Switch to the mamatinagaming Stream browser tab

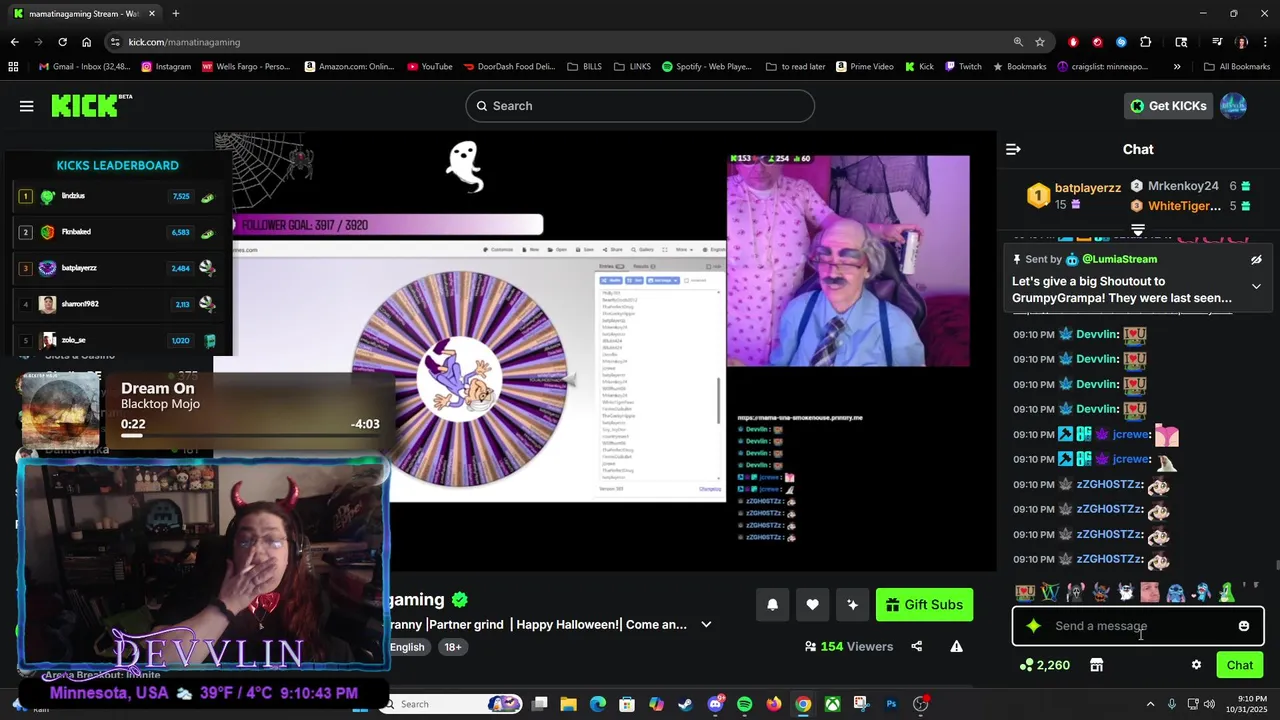click(84, 14)
